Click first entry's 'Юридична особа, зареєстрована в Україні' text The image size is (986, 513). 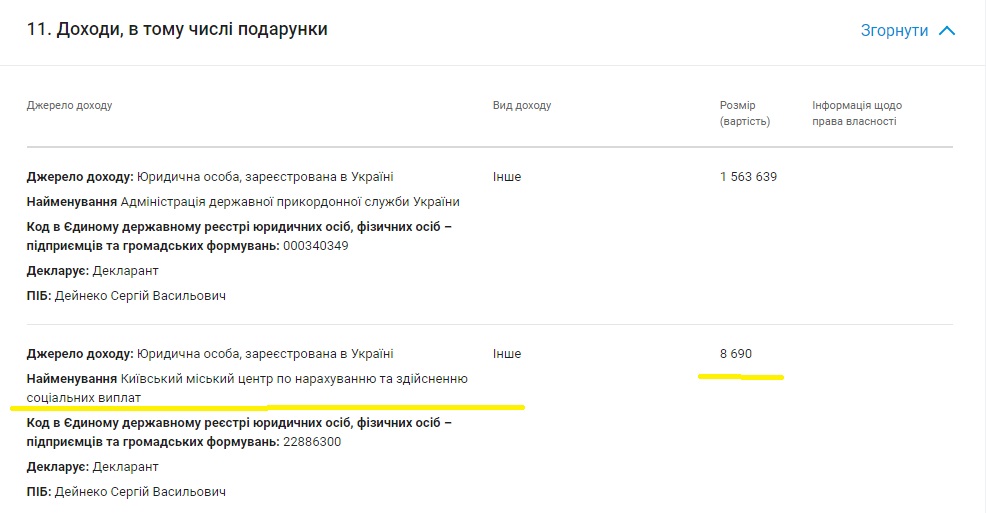click(265, 177)
